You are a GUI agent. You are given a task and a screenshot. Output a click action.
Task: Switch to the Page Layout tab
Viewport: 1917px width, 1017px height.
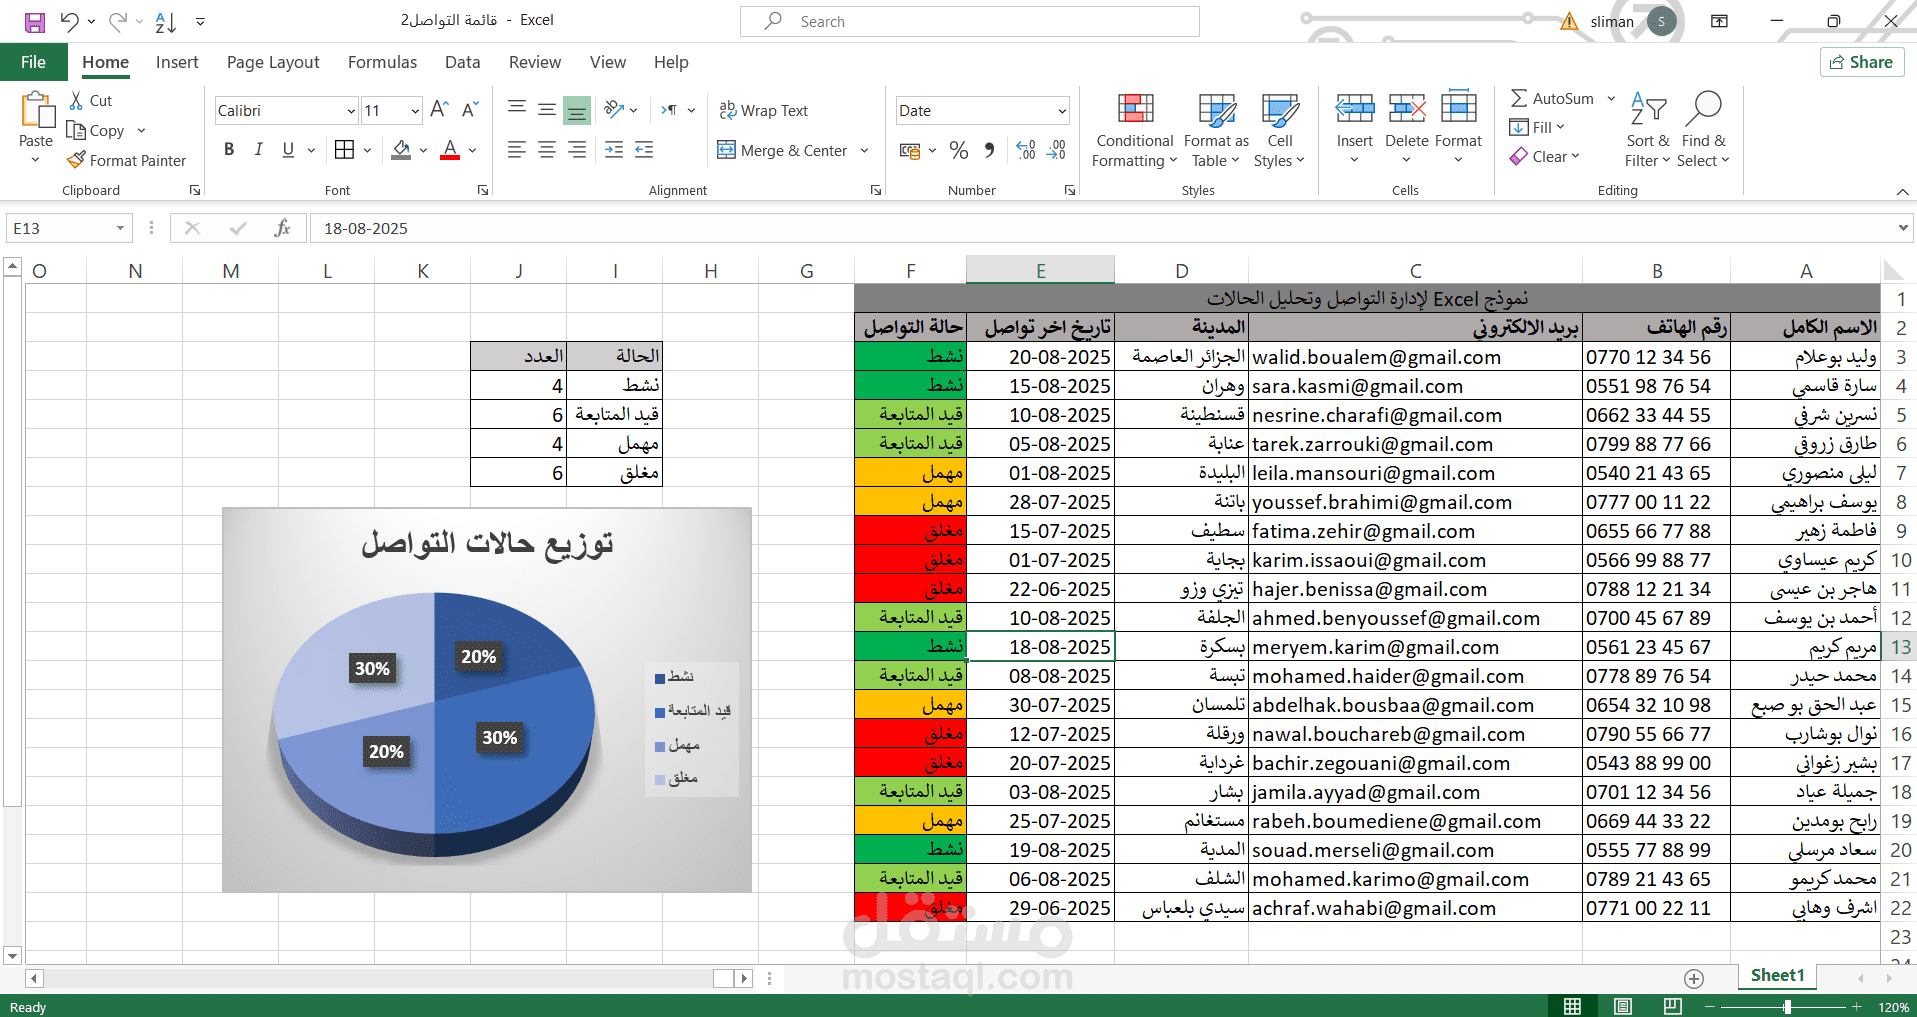click(273, 62)
